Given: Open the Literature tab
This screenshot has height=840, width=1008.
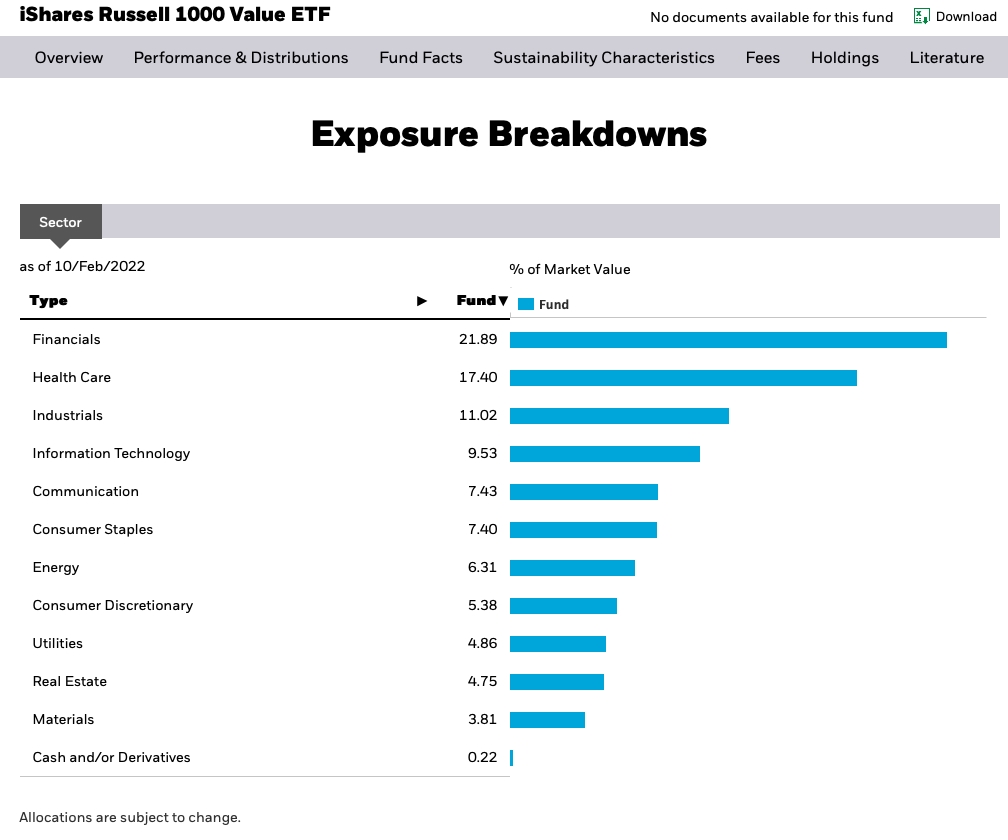Looking at the screenshot, I should (946, 58).
